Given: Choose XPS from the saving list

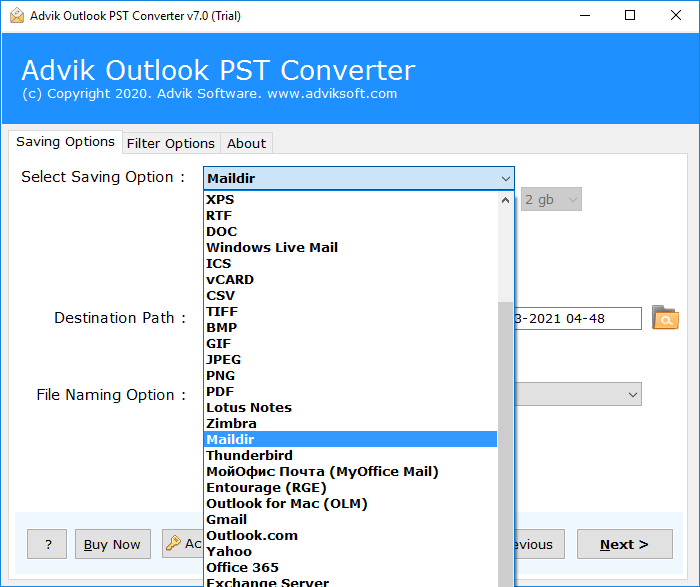Looking at the screenshot, I should point(350,200).
